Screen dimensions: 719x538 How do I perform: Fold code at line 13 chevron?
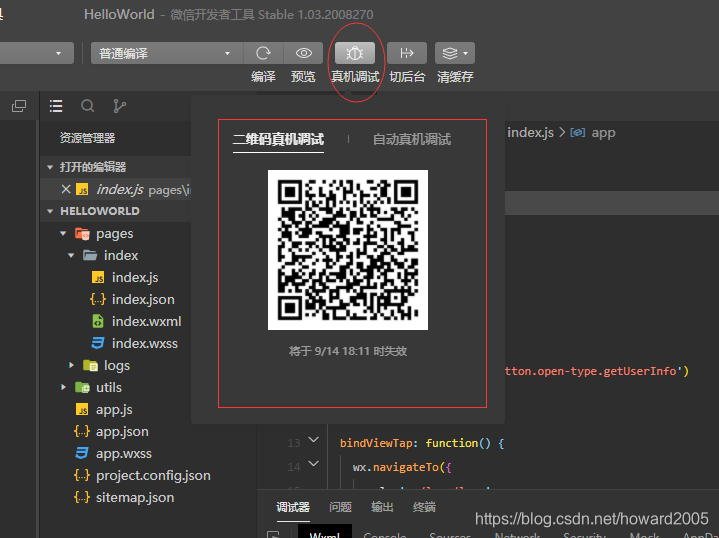coord(314,440)
